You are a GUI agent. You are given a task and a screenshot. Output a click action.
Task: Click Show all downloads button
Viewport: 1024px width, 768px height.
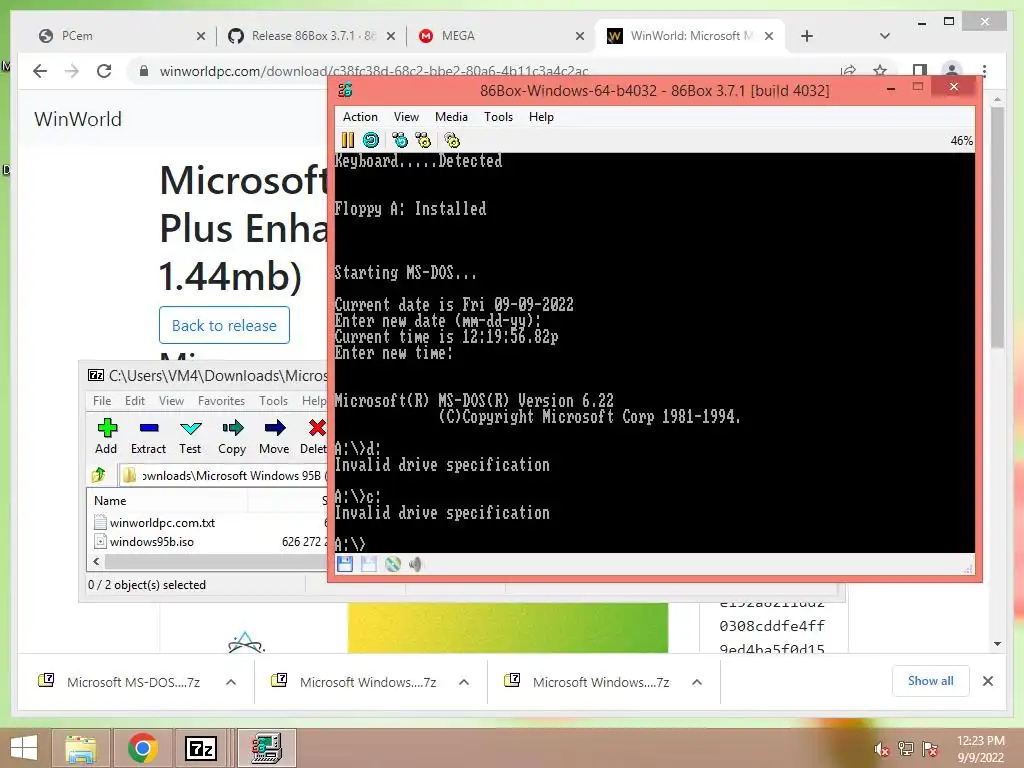(931, 680)
